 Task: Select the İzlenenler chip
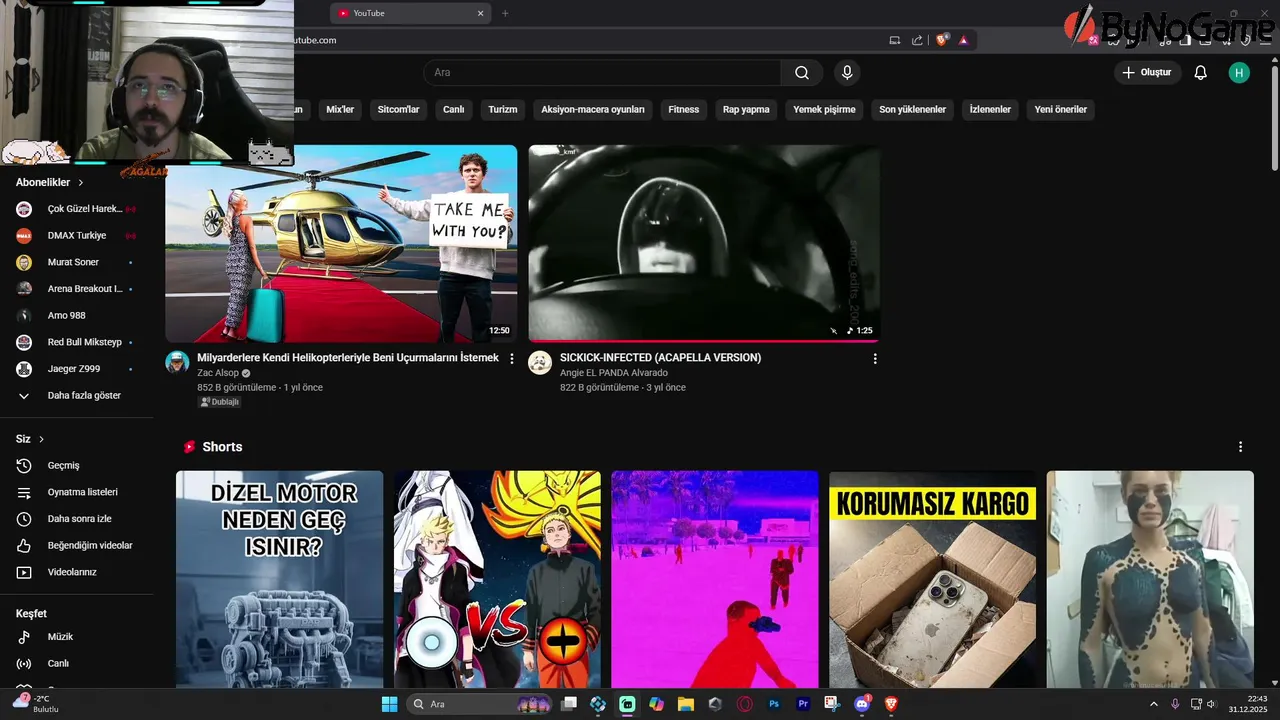990,110
